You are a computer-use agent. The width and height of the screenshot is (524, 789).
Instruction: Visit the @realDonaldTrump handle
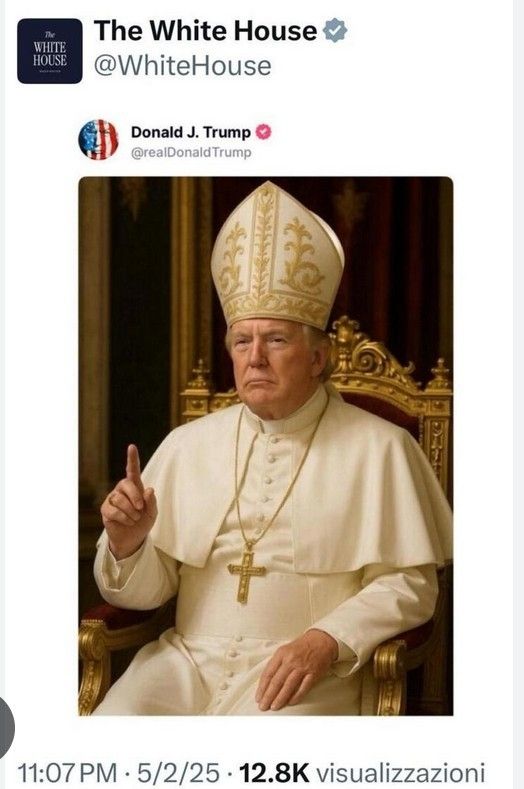pyautogui.click(x=191, y=152)
